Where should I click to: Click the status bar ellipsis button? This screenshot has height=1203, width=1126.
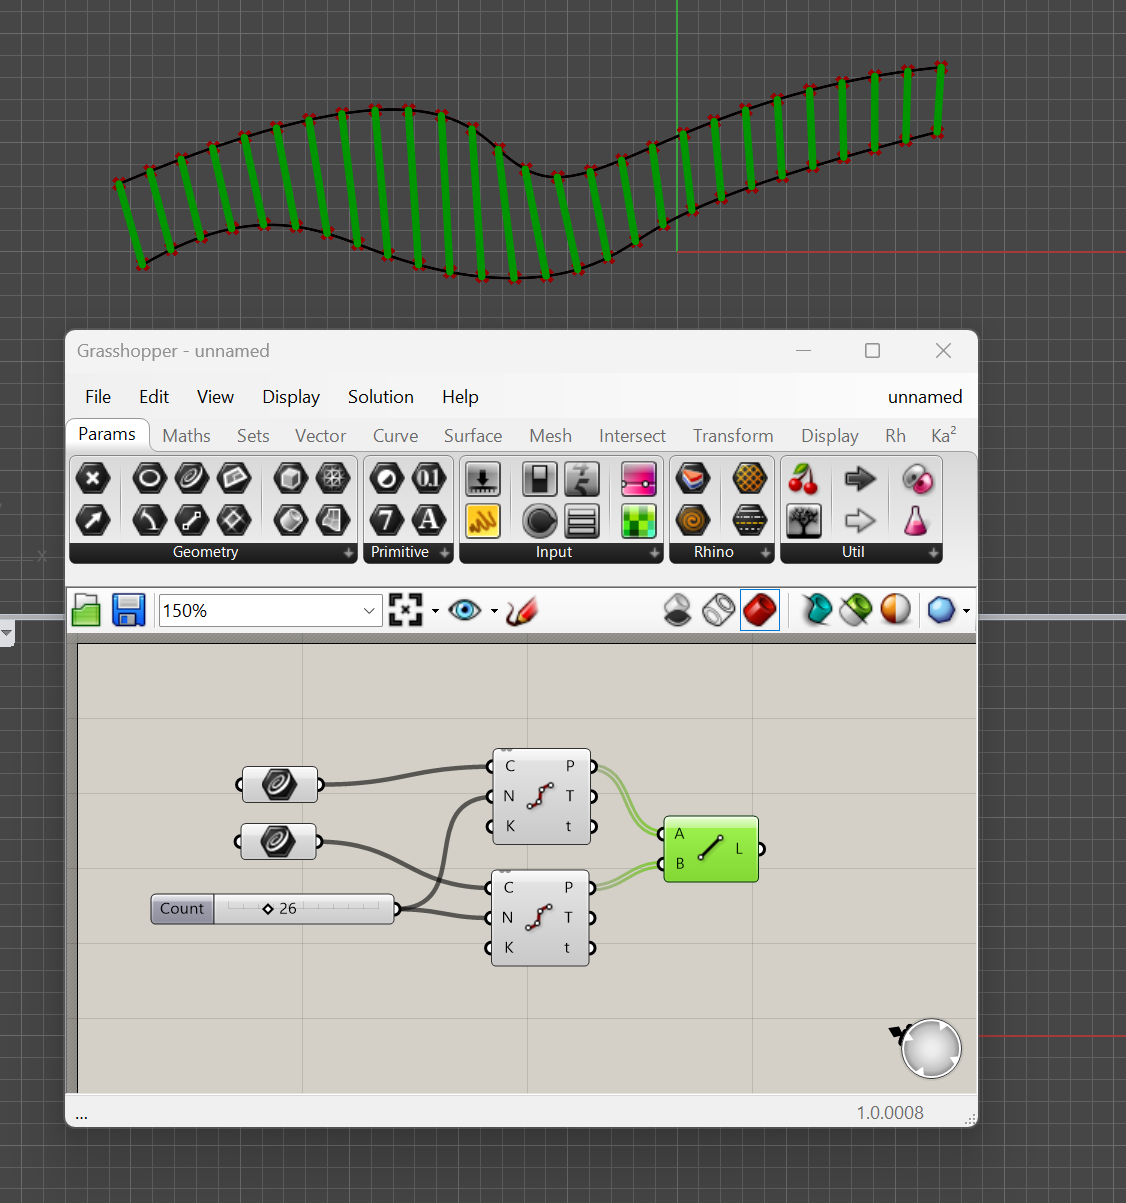pyautogui.click(x=81, y=1114)
